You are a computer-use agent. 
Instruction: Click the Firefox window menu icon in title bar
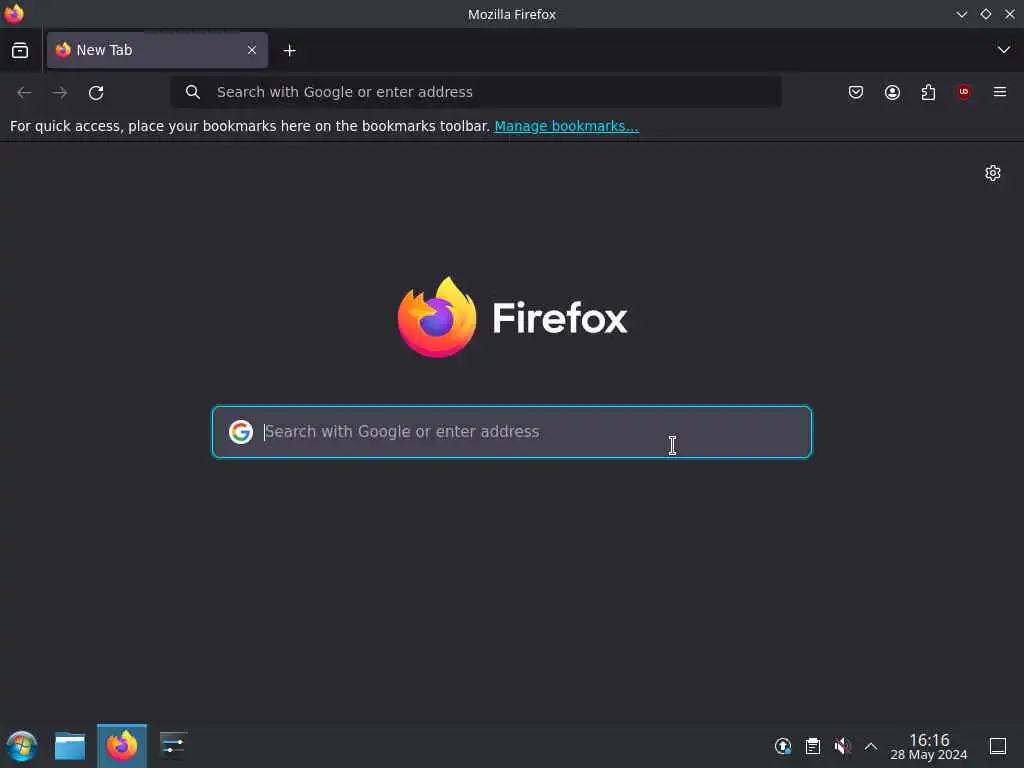click(x=14, y=14)
